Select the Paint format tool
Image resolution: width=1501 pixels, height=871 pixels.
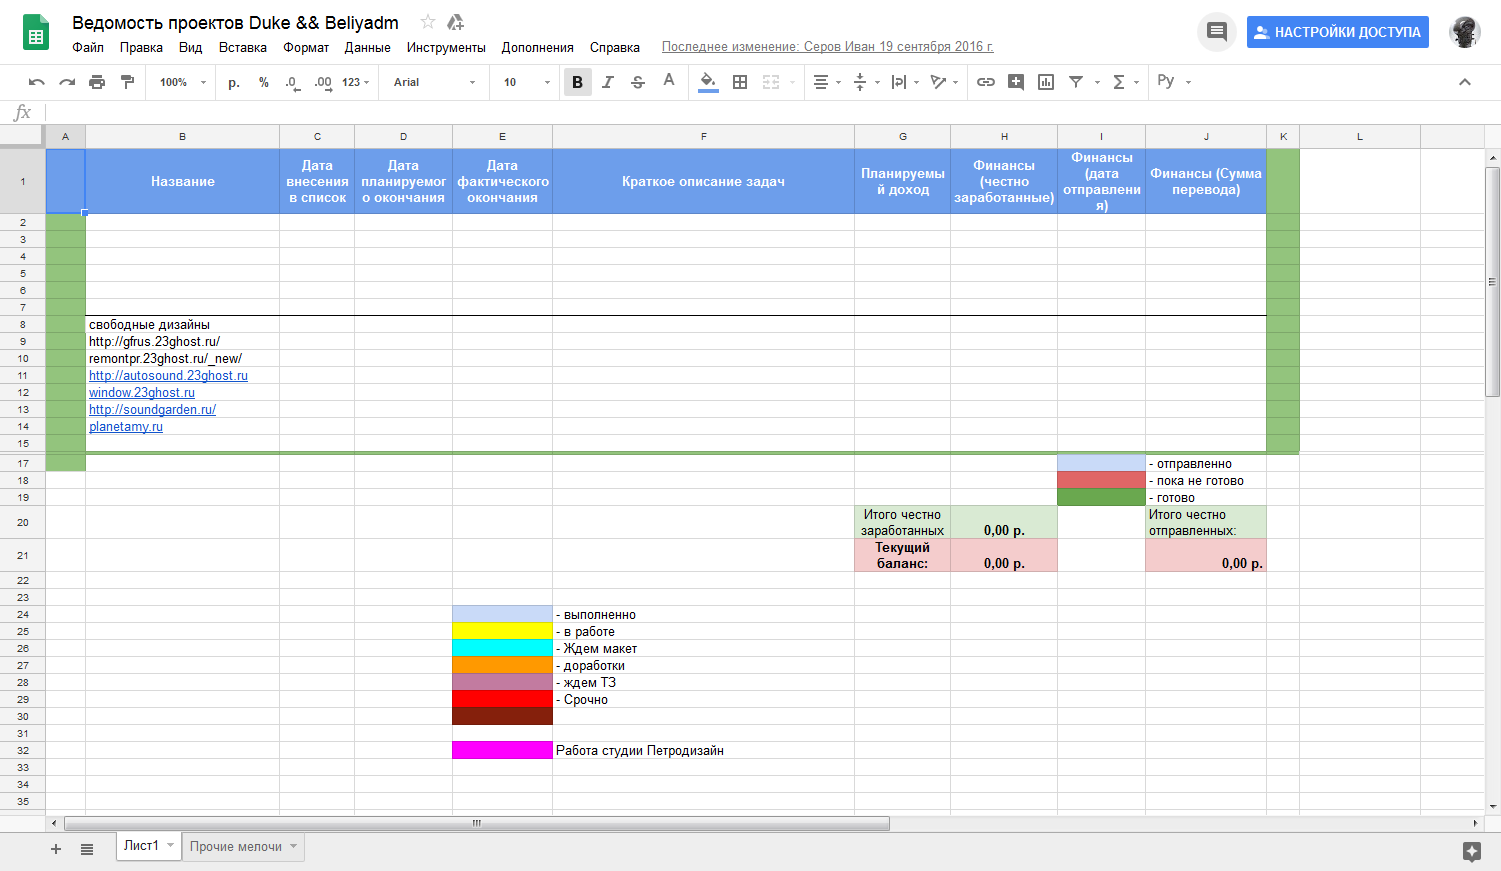point(127,82)
